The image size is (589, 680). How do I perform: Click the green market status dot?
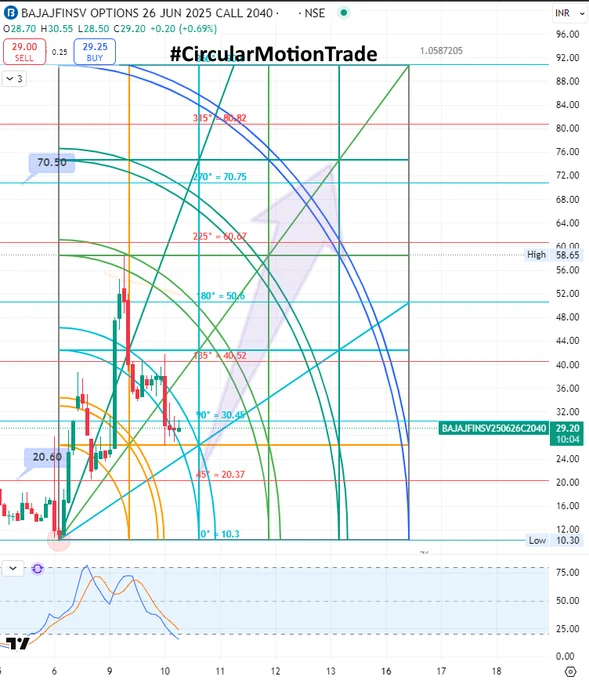click(x=344, y=13)
